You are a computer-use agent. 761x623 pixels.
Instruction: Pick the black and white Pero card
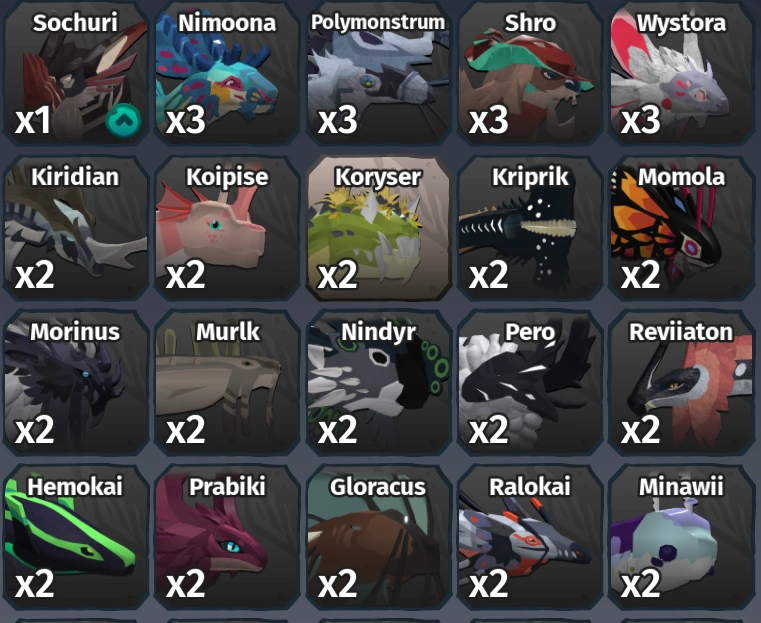(x=530, y=382)
